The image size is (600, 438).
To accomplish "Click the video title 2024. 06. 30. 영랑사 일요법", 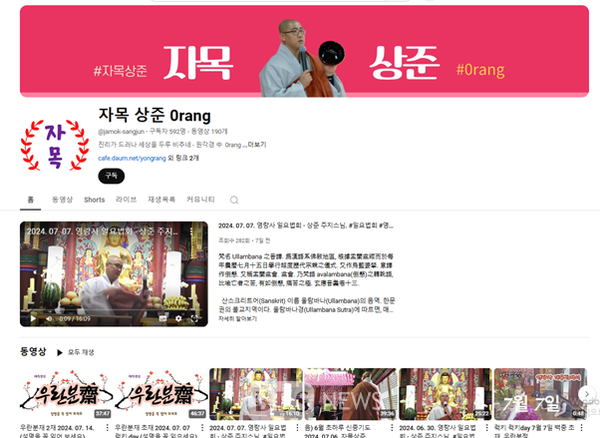I will coord(438,431).
